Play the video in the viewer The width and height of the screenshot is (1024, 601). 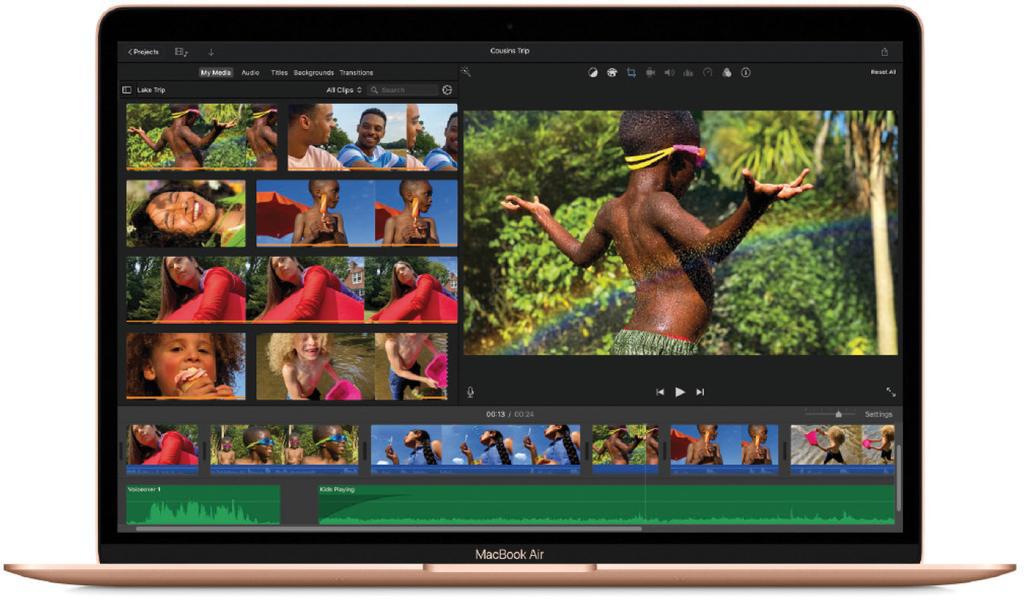click(x=680, y=392)
